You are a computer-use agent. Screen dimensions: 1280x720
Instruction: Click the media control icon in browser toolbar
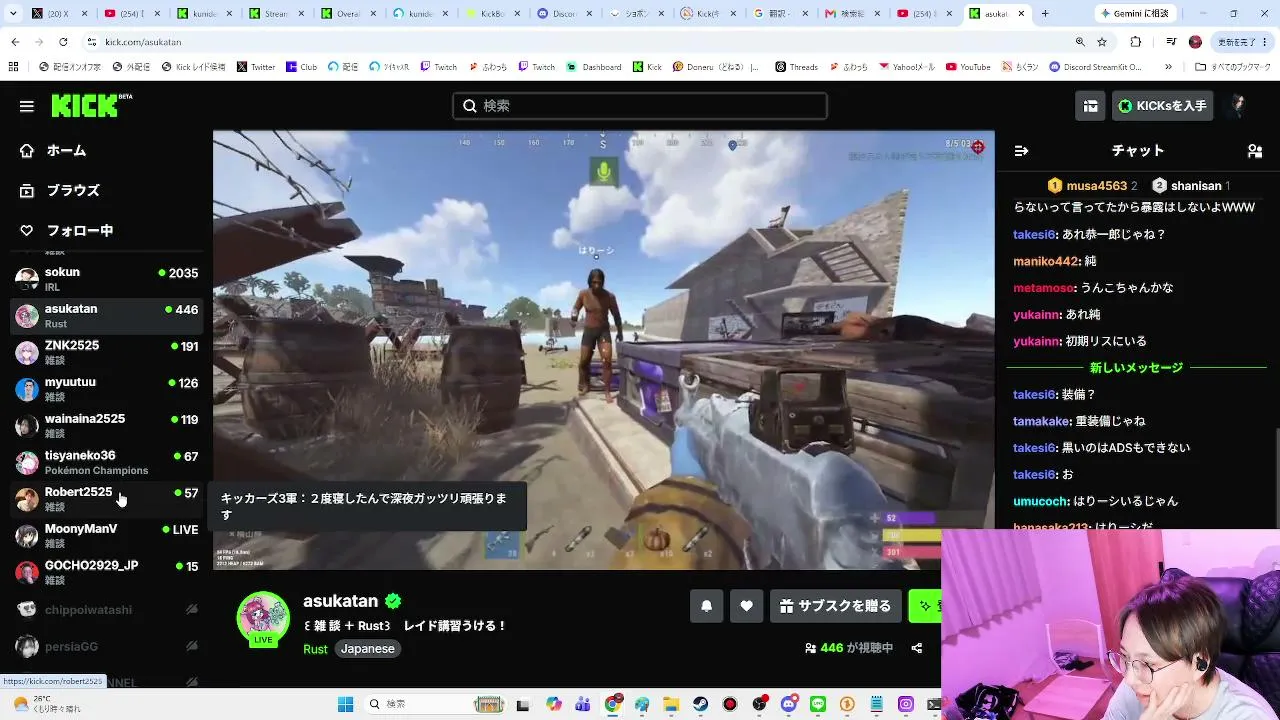tap(1171, 42)
